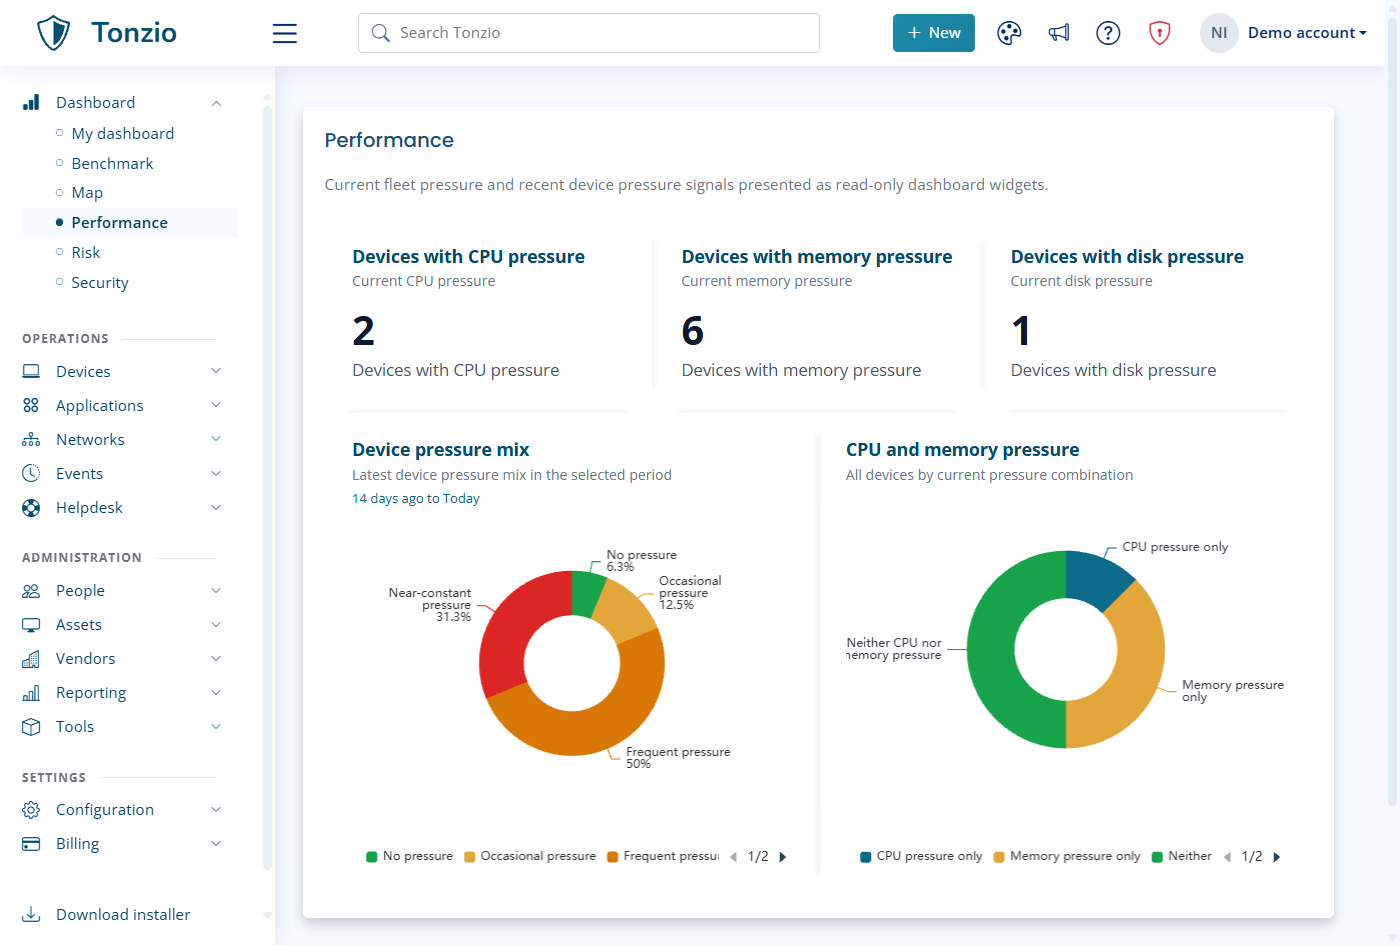Image resolution: width=1400 pixels, height=945 pixels.
Task: Click the Devices laptop icon
Action: (x=31, y=371)
